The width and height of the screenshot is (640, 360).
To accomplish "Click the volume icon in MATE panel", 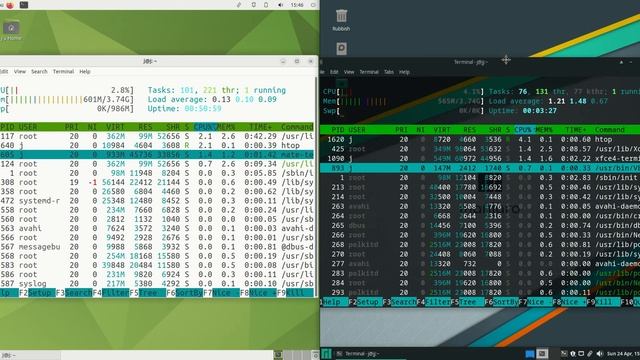I will pyautogui.click(x=280, y=5).
